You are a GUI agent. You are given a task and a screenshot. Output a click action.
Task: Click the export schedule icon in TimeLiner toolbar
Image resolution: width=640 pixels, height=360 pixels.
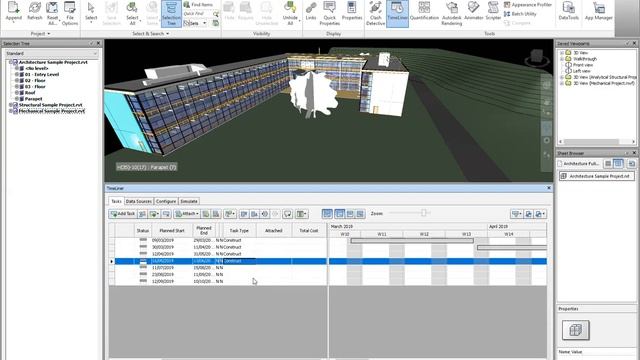pyautogui.click(x=540, y=214)
